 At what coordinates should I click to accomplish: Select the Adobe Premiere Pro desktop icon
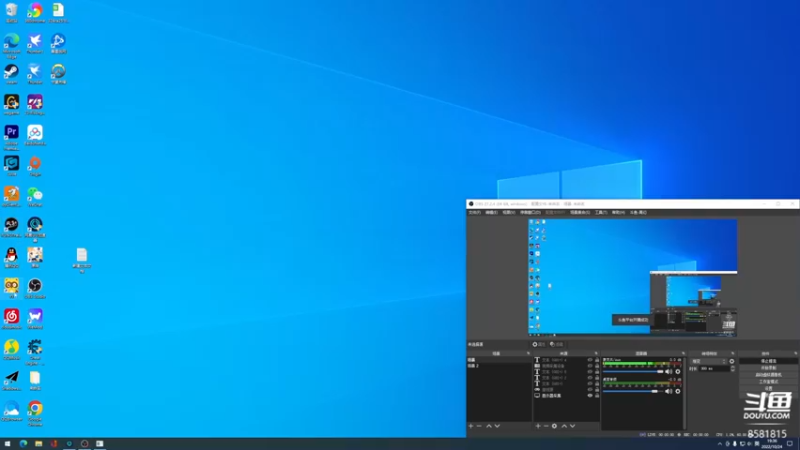[11, 137]
